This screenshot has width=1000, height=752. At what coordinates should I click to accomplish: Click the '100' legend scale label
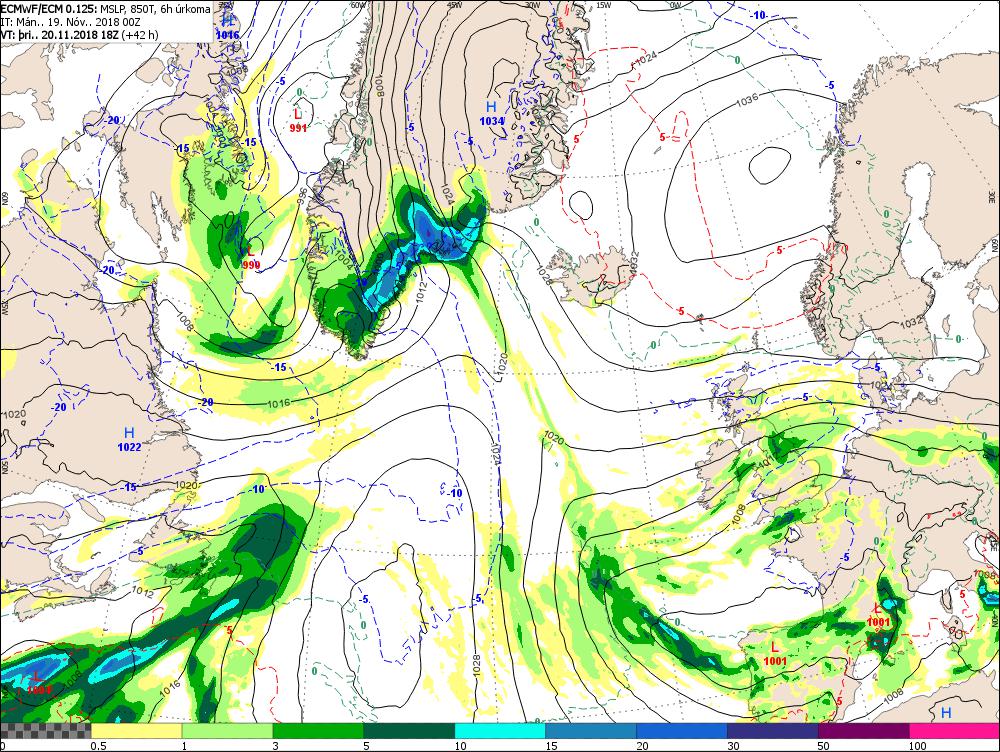pyautogui.click(x=917, y=746)
